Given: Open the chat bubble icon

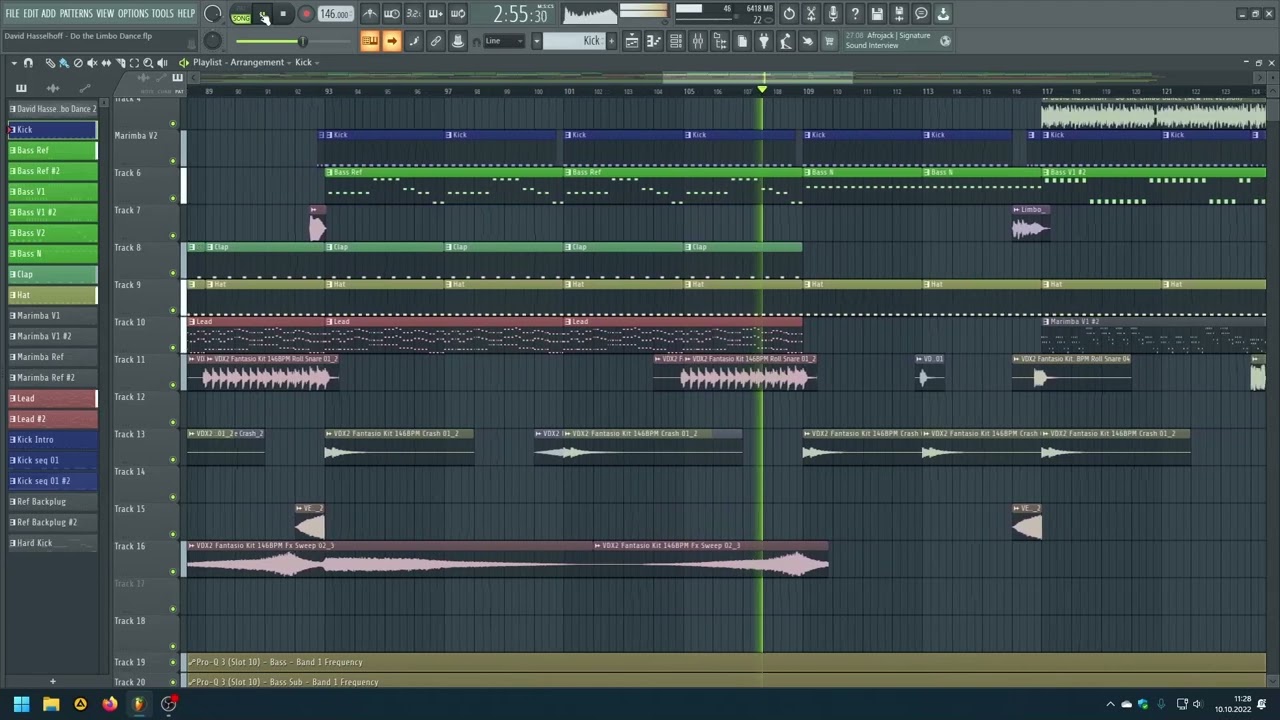Looking at the screenshot, I should (x=921, y=14).
